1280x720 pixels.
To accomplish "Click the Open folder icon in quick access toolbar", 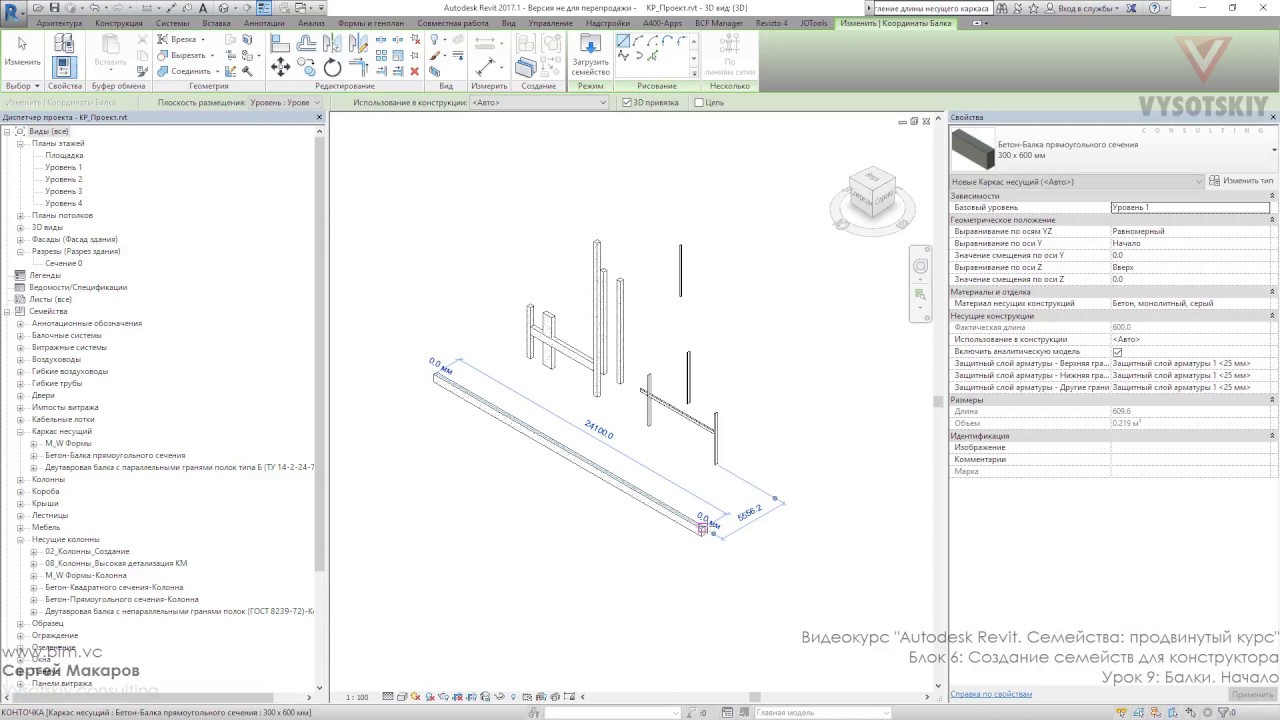I will [x=37, y=8].
